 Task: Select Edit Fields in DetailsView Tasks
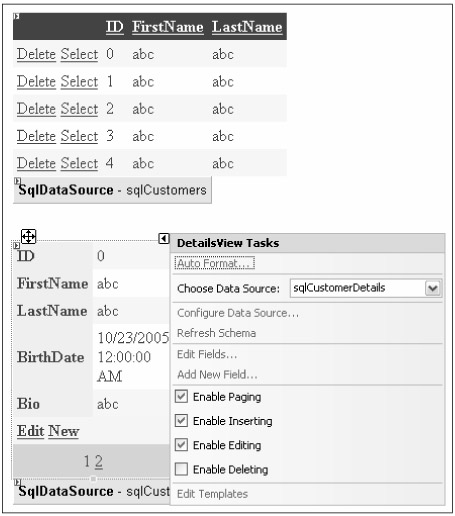tap(207, 354)
